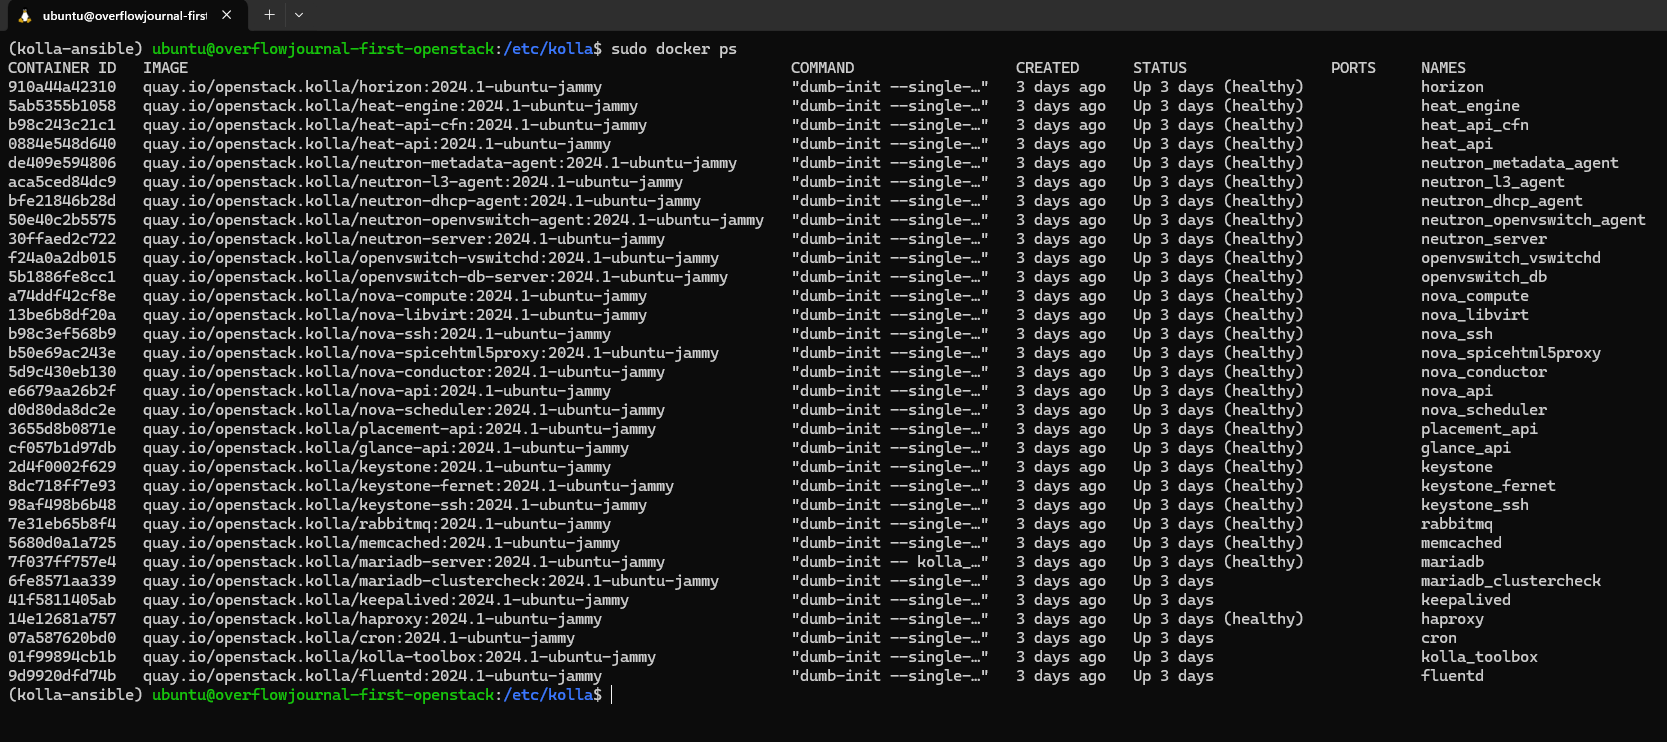Click container ID 9d9920dfd74b
The width and height of the screenshot is (1667, 742).
coord(62,676)
